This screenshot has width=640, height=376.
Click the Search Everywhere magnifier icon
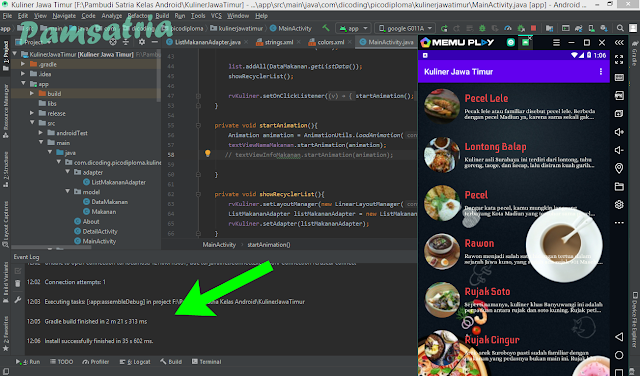coord(620,28)
